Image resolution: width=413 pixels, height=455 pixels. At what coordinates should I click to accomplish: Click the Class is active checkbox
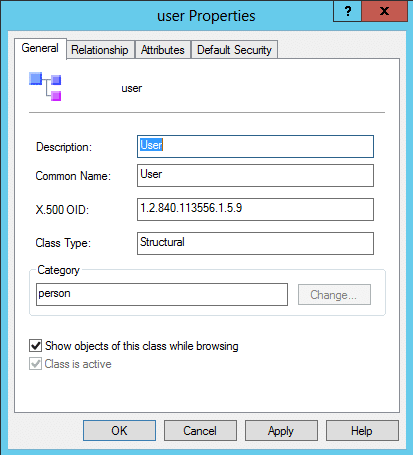tap(35, 364)
